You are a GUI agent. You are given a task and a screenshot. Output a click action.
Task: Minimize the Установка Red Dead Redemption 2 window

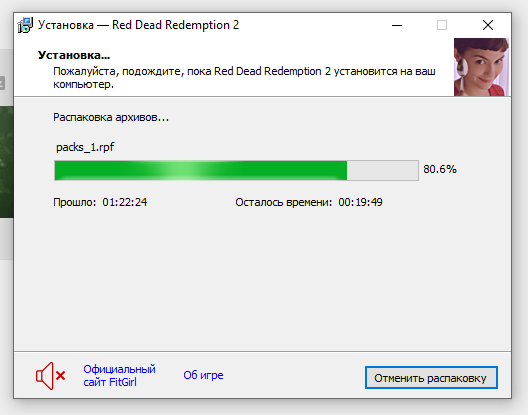coord(397,25)
